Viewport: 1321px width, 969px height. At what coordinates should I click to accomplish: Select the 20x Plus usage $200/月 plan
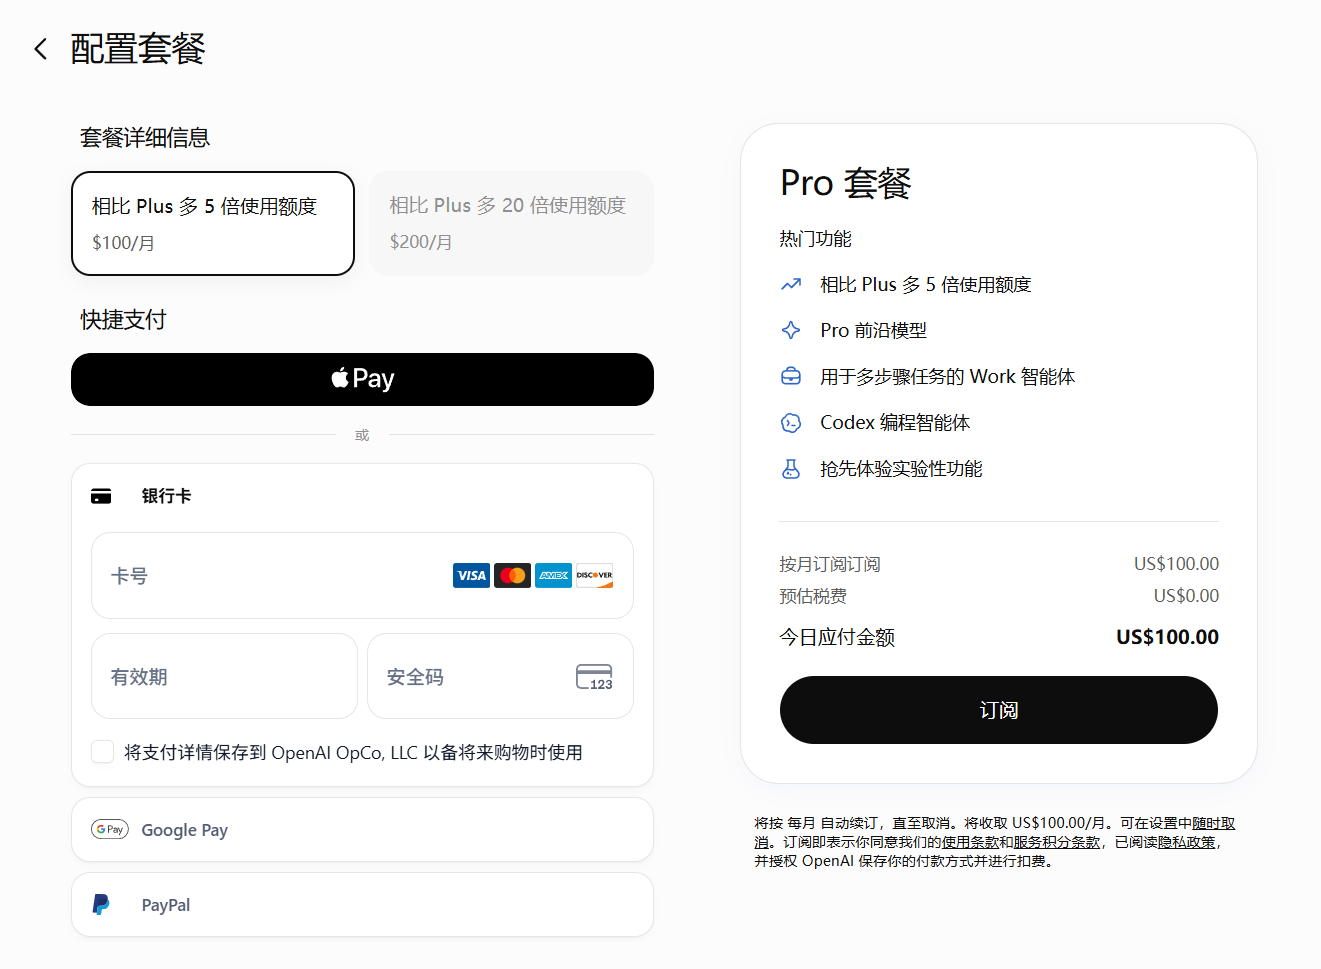click(511, 223)
